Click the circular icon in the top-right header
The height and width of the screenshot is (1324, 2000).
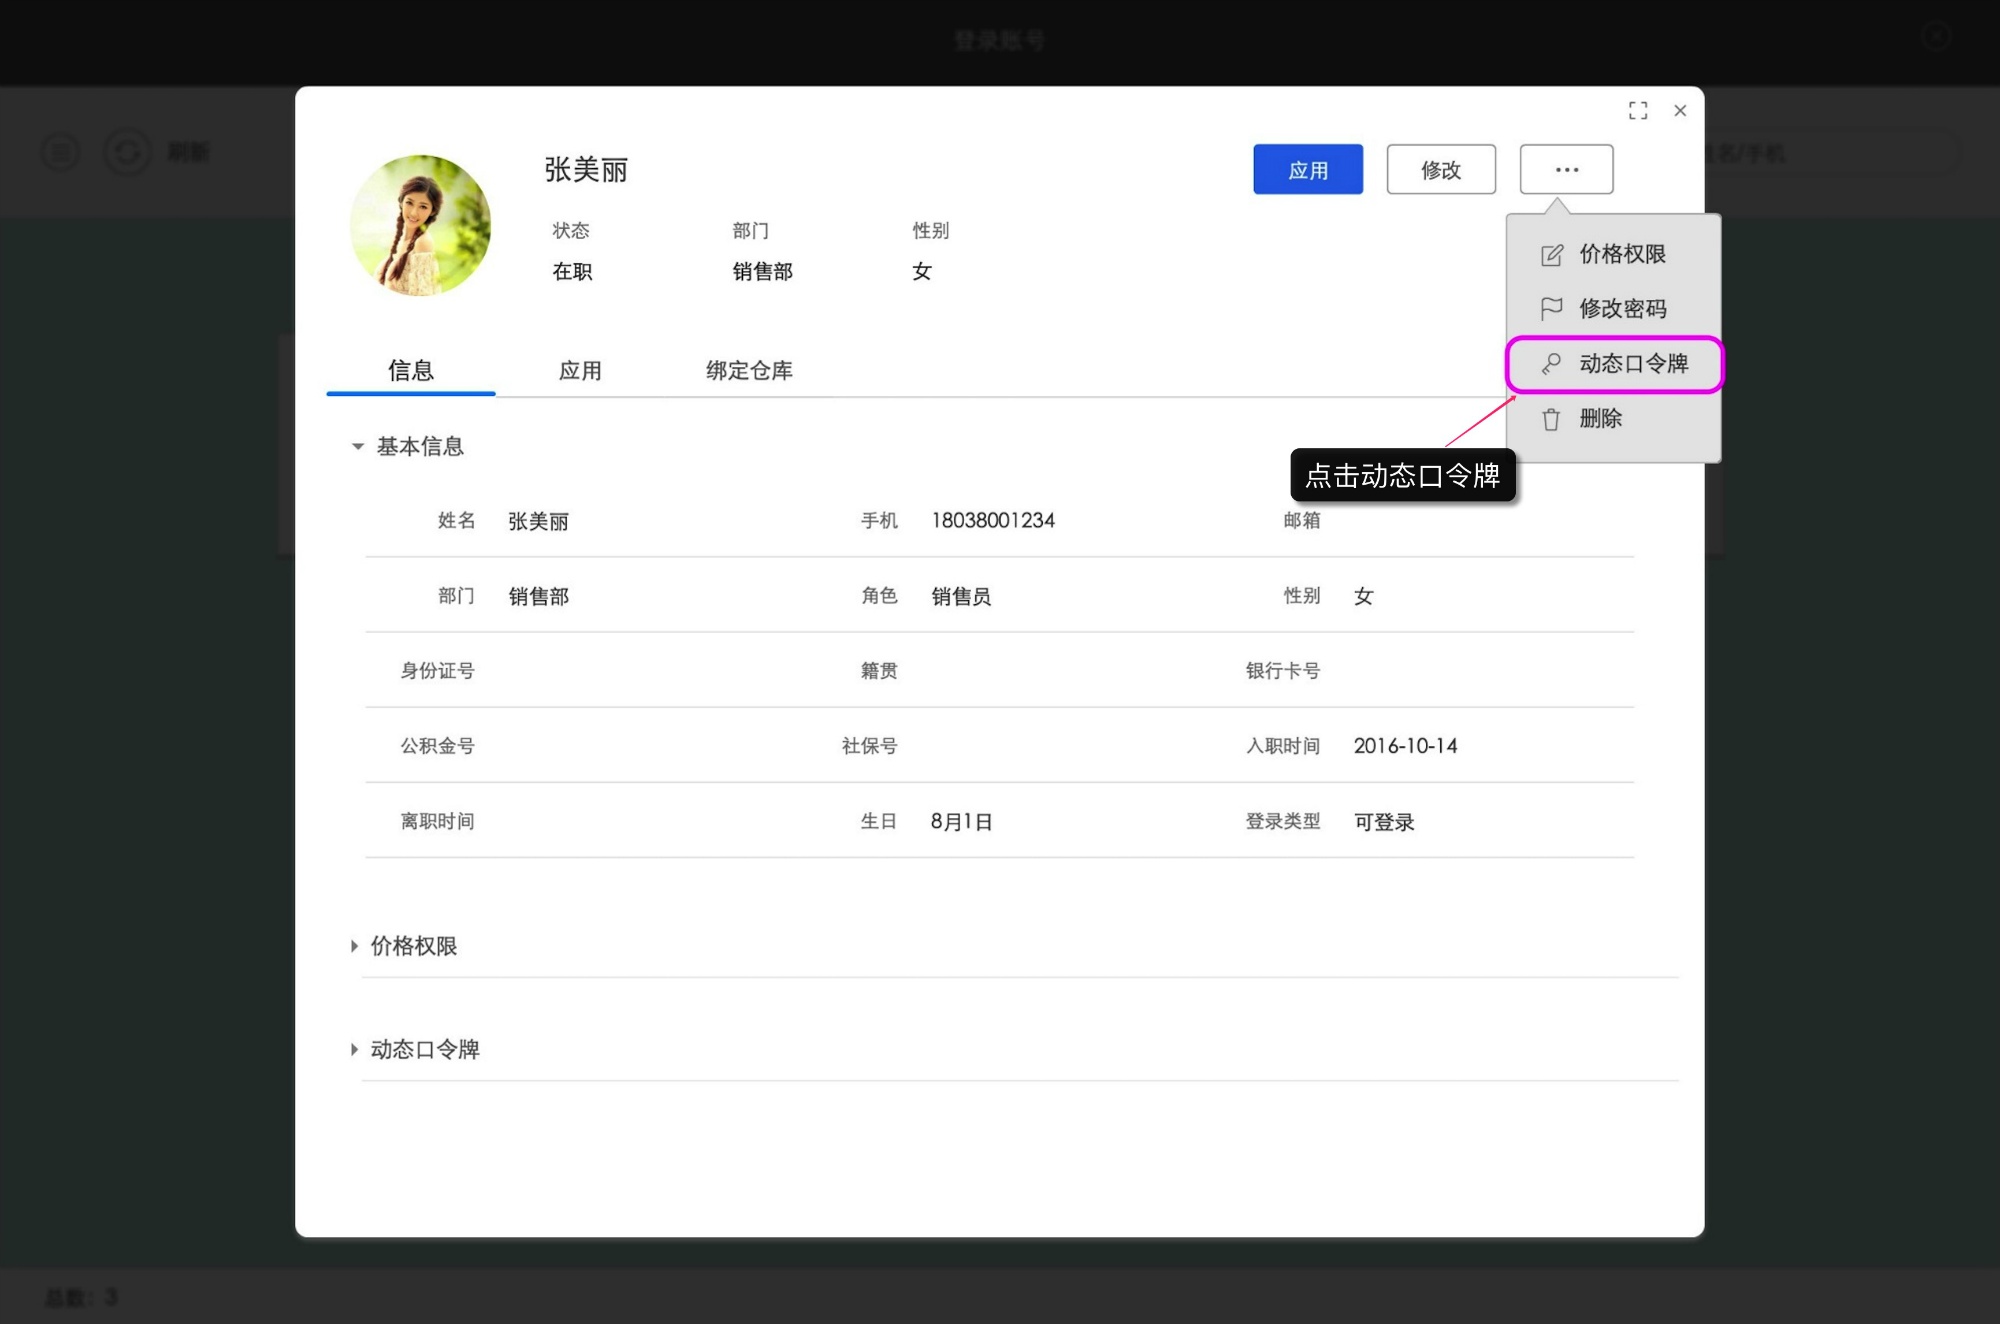pos(1936,37)
